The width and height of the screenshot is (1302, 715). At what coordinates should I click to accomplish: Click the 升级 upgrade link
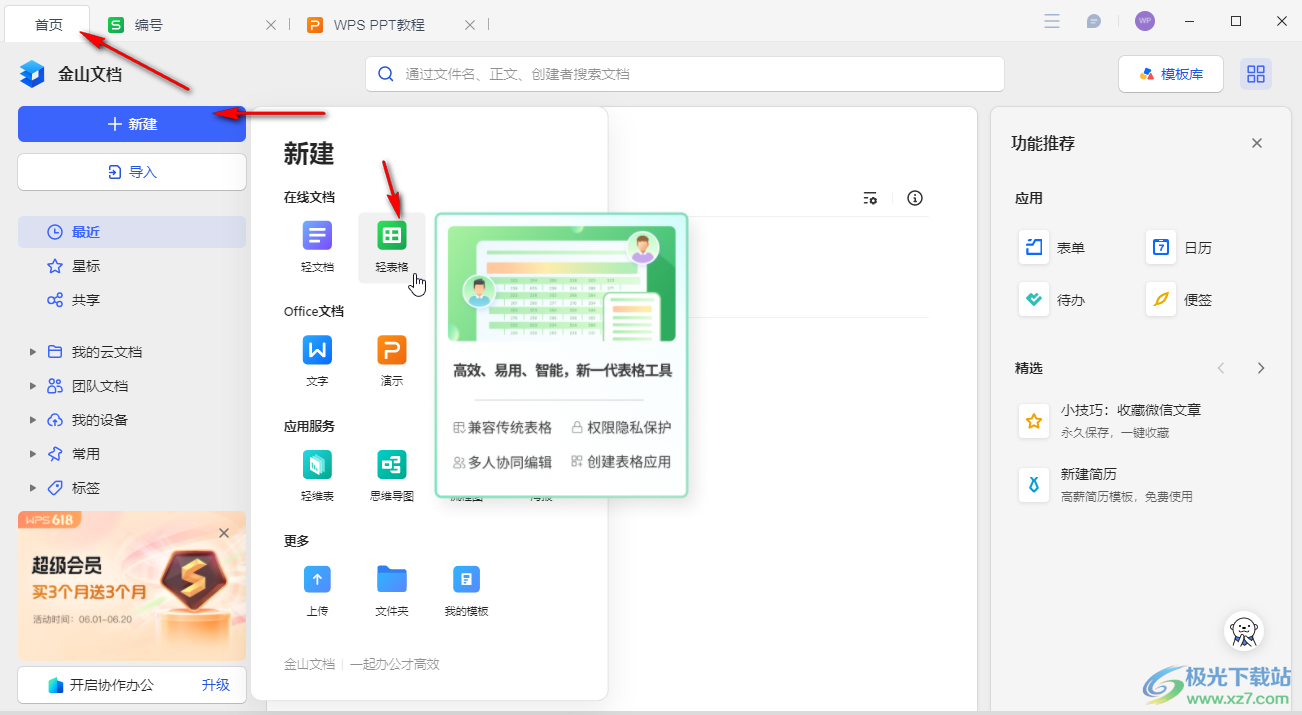[215, 685]
